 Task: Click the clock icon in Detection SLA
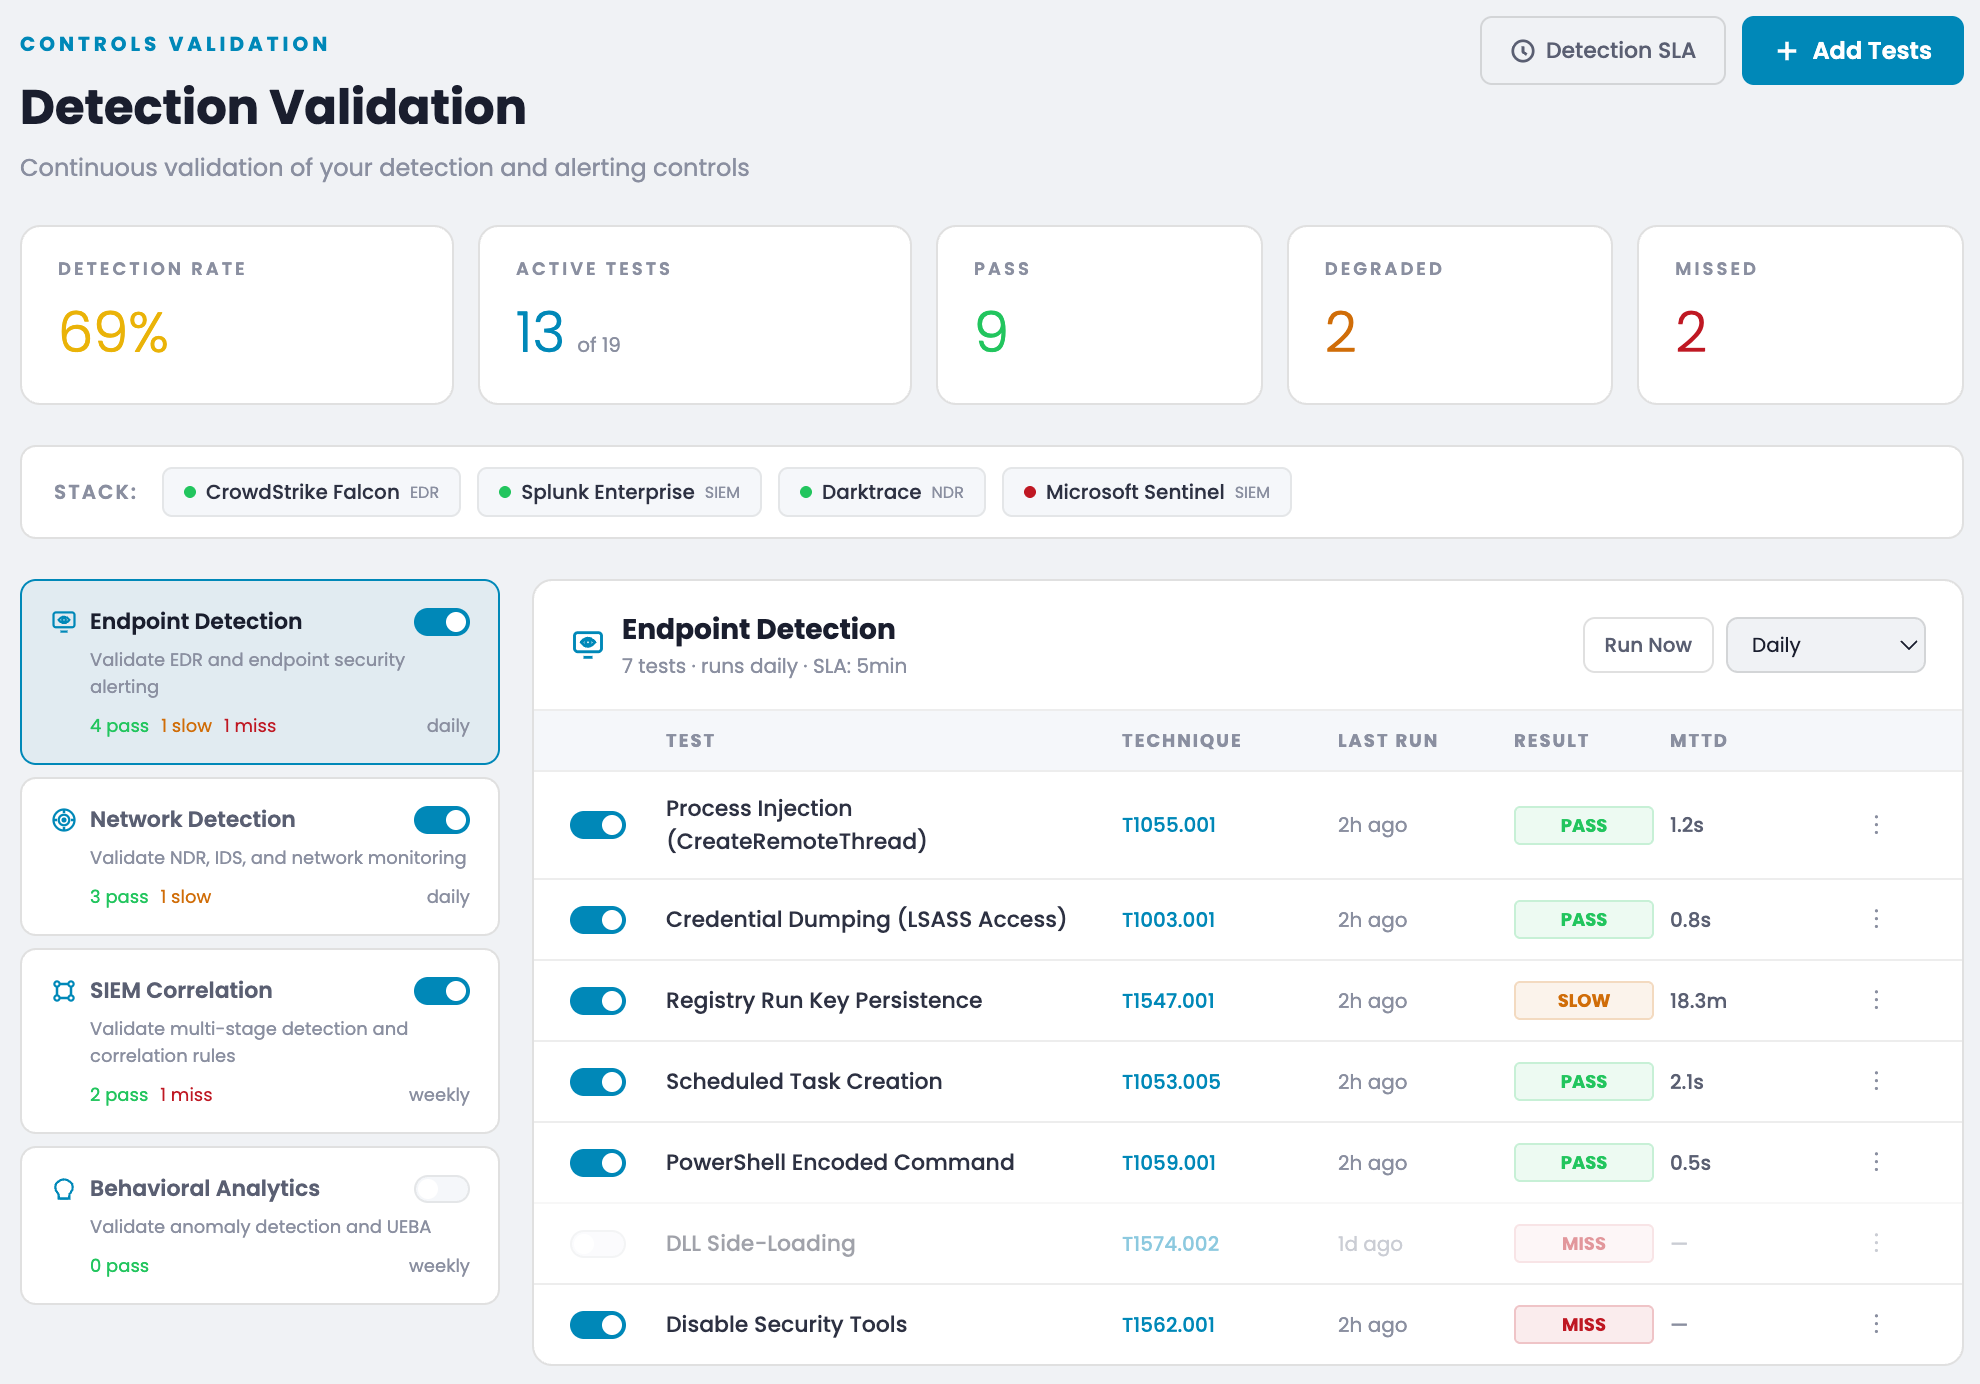tap(1522, 51)
